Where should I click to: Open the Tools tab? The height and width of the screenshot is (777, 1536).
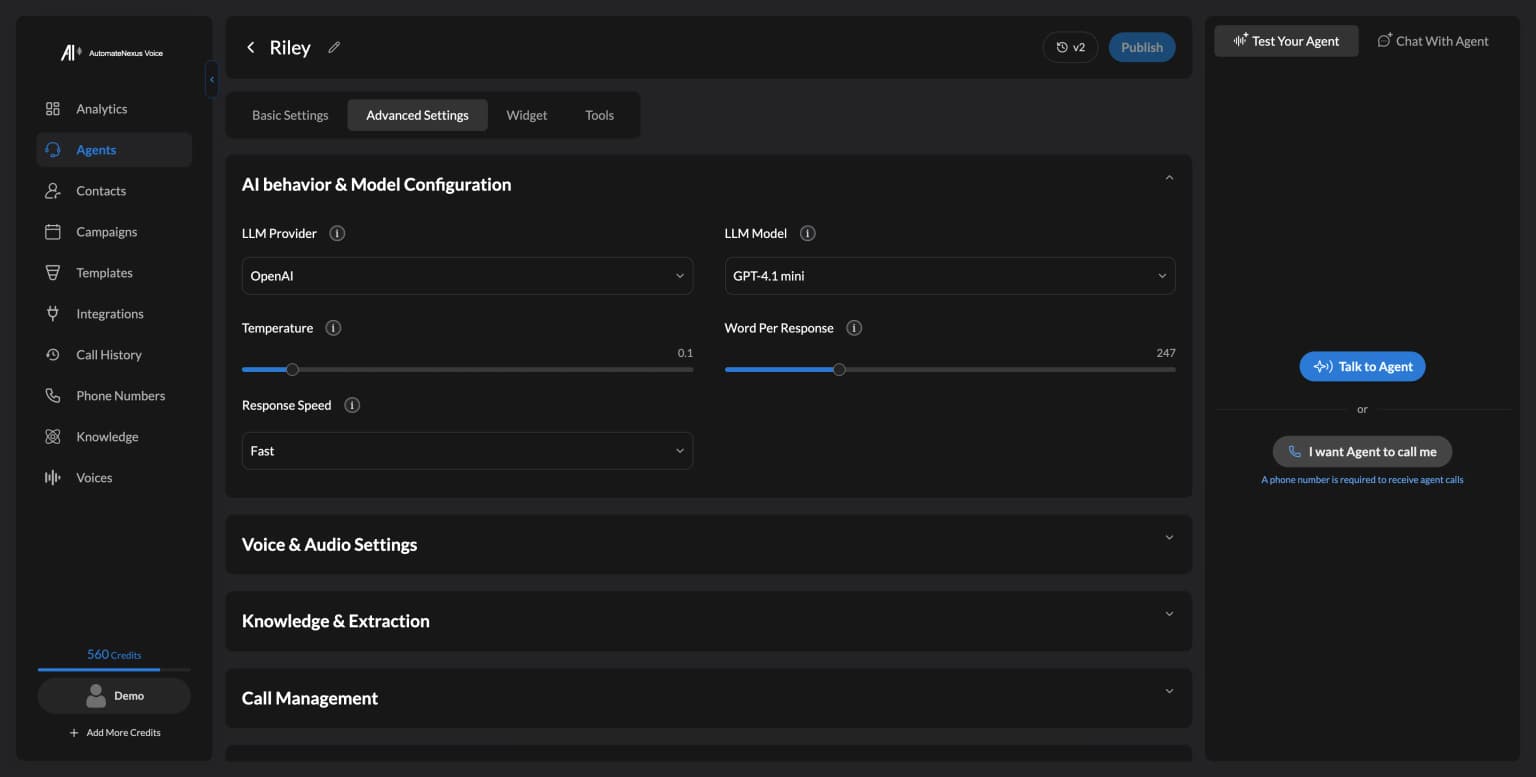click(x=599, y=115)
